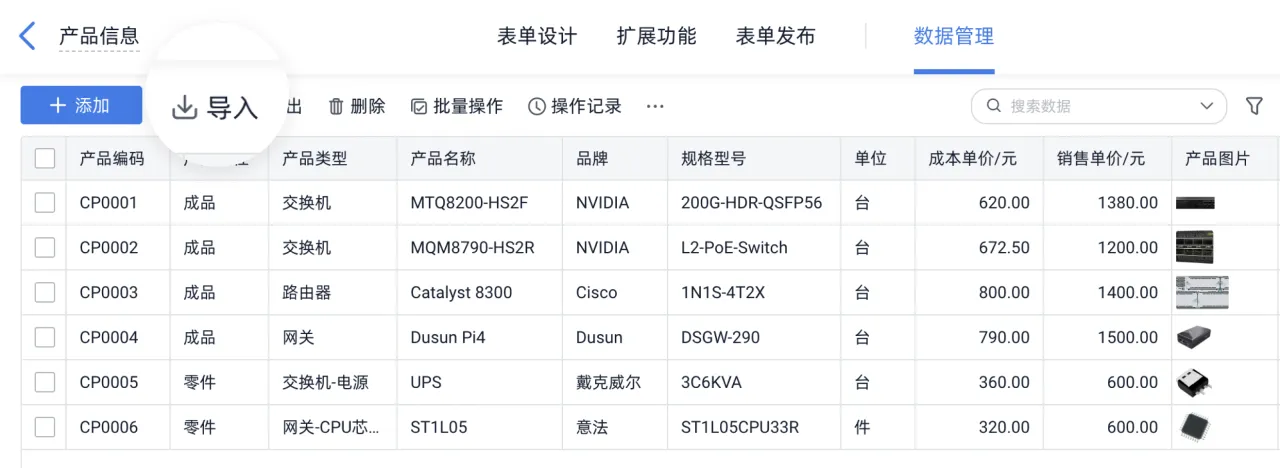Switch to the 表单设计 tab
The width and height of the screenshot is (1280, 468).
(537, 37)
